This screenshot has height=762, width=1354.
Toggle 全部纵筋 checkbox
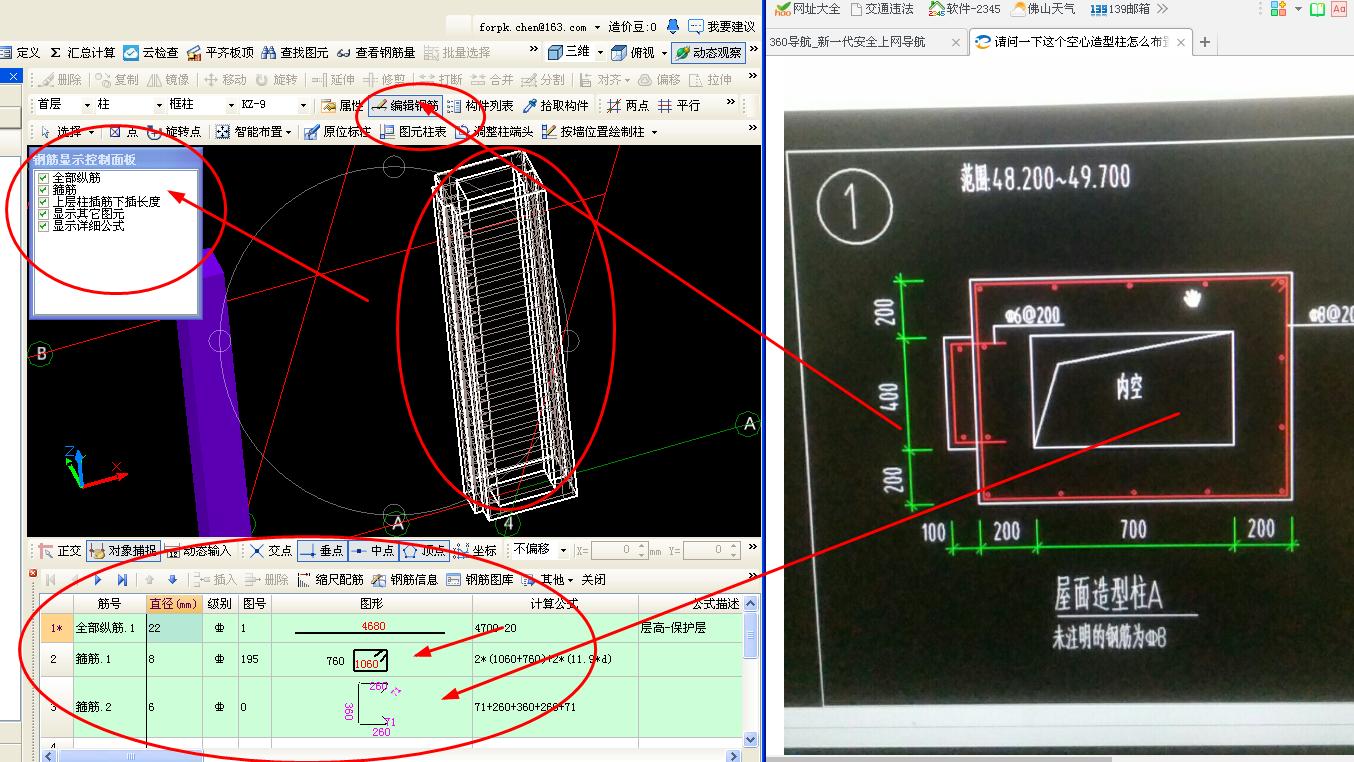click(x=43, y=178)
